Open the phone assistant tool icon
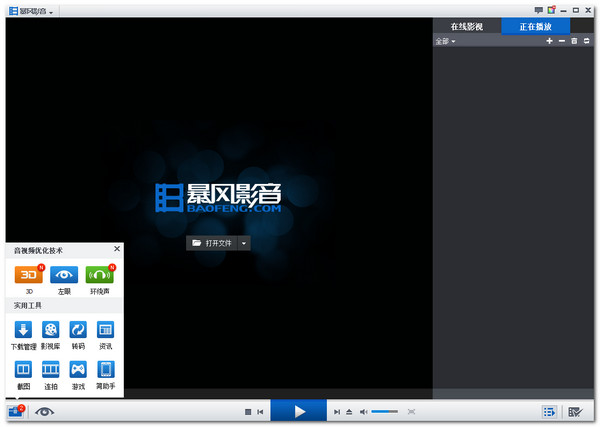 click(105, 369)
